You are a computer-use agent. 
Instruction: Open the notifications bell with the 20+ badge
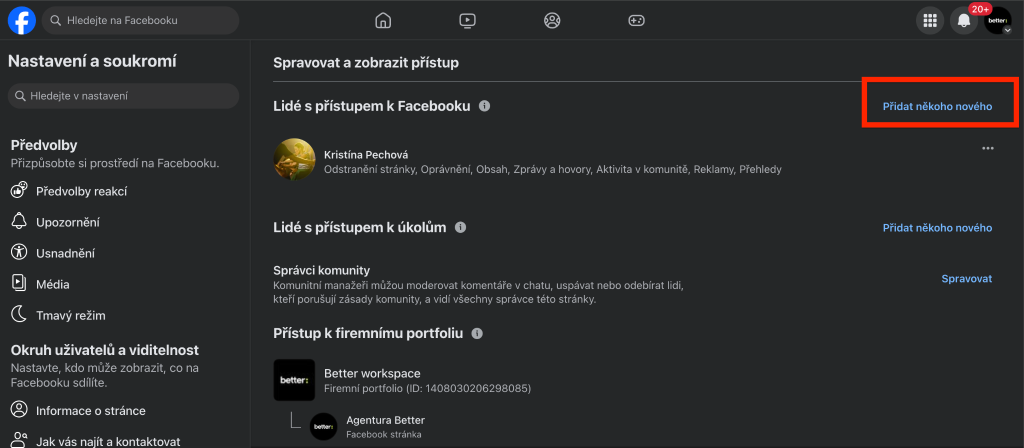click(963, 21)
